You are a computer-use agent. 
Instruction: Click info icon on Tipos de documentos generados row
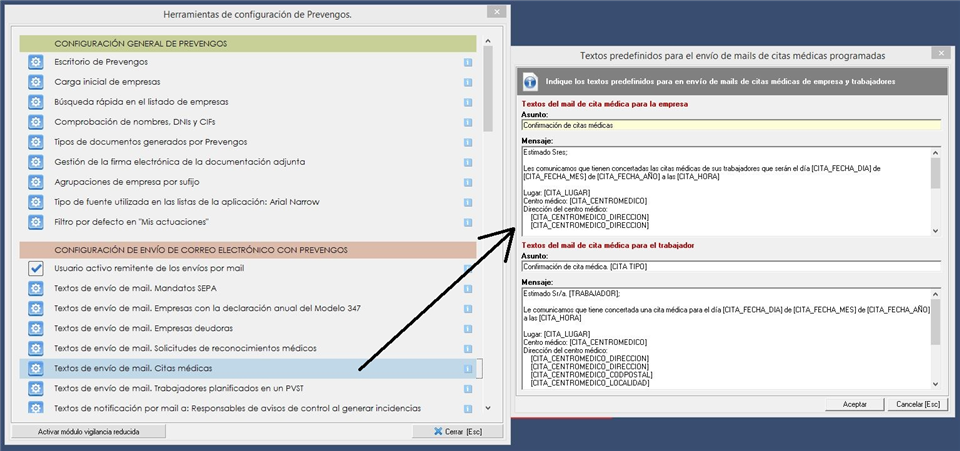(468, 142)
